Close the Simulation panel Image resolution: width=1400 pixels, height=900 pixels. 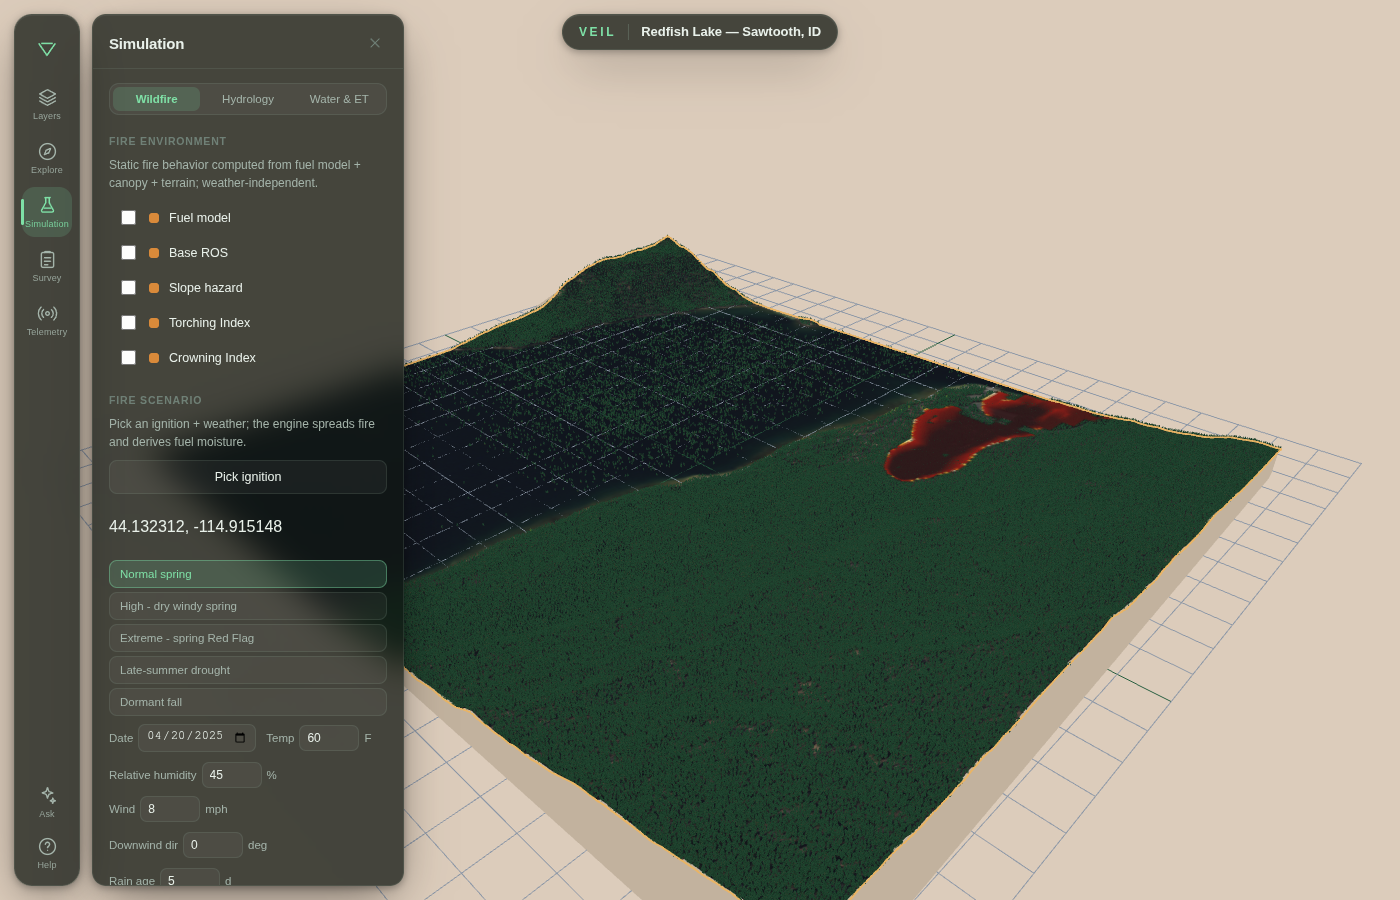click(375, 43)
